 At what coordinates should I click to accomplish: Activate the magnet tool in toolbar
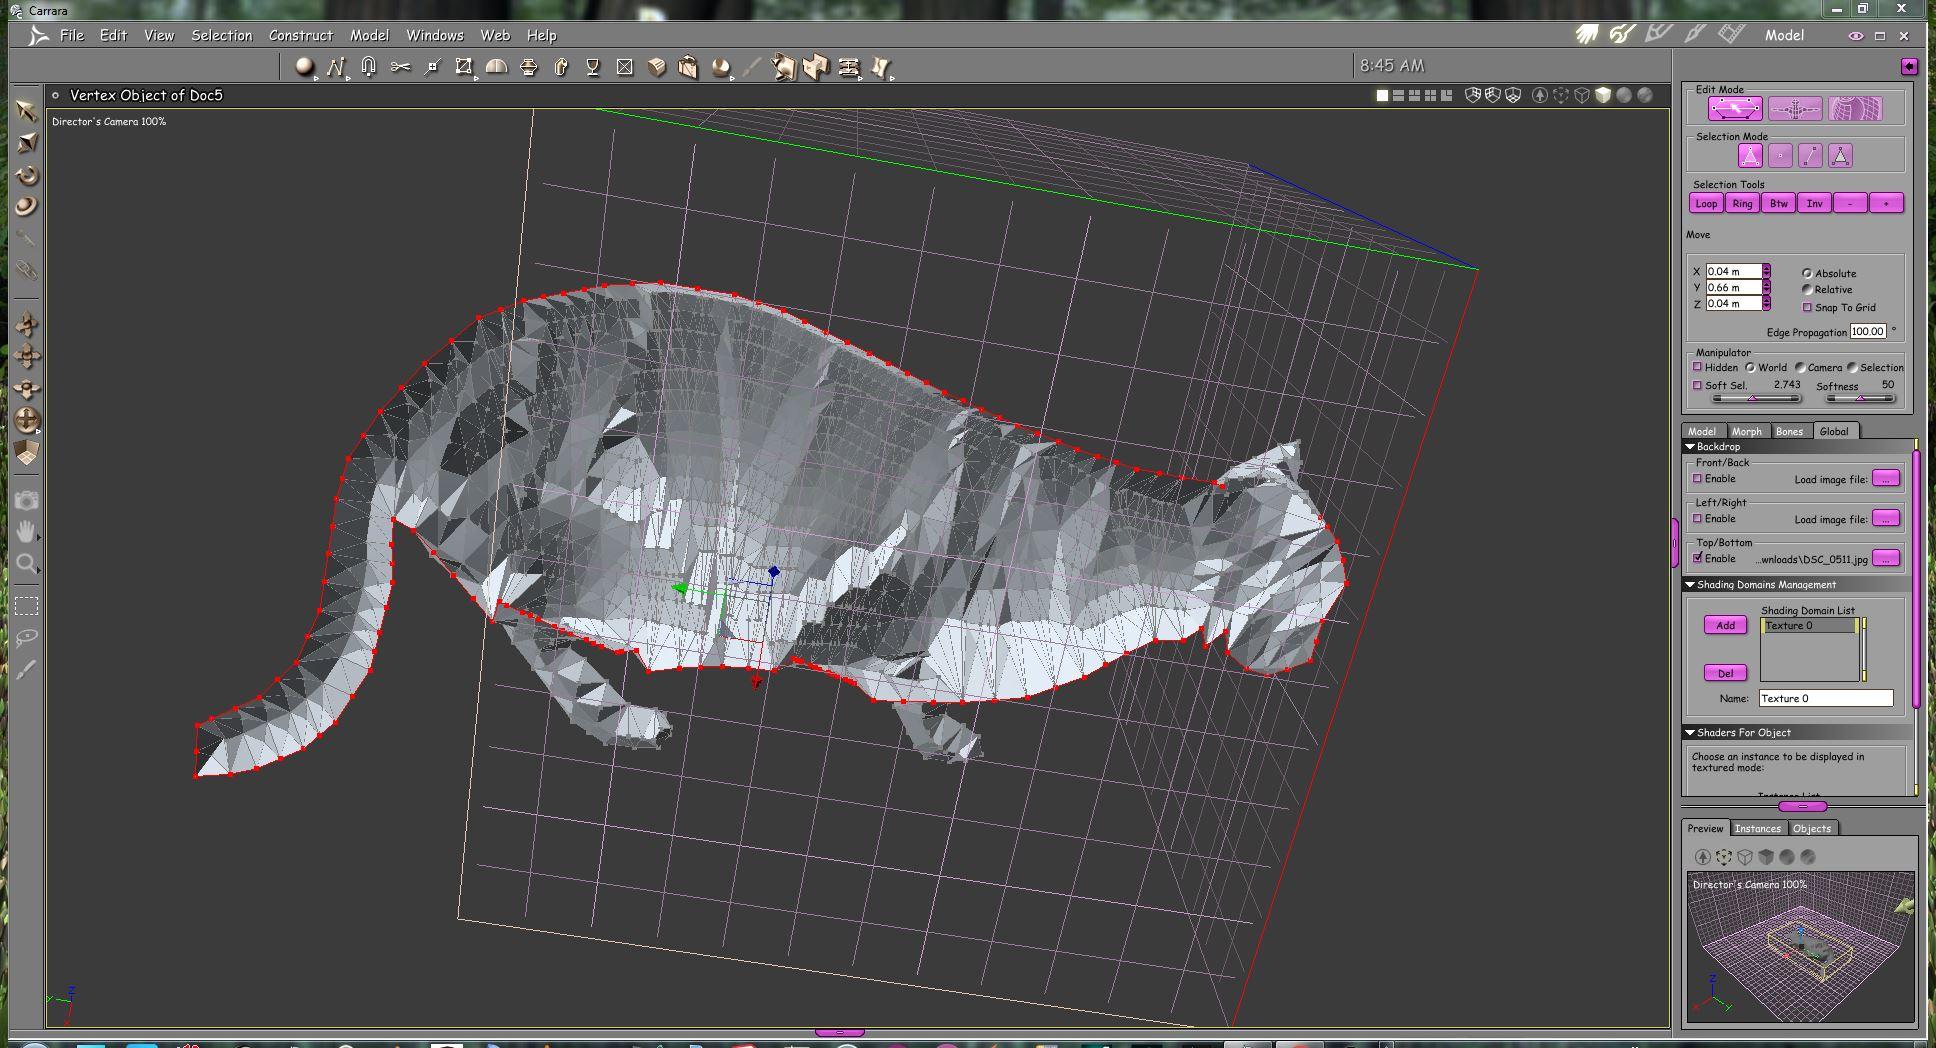click(368, 67)
